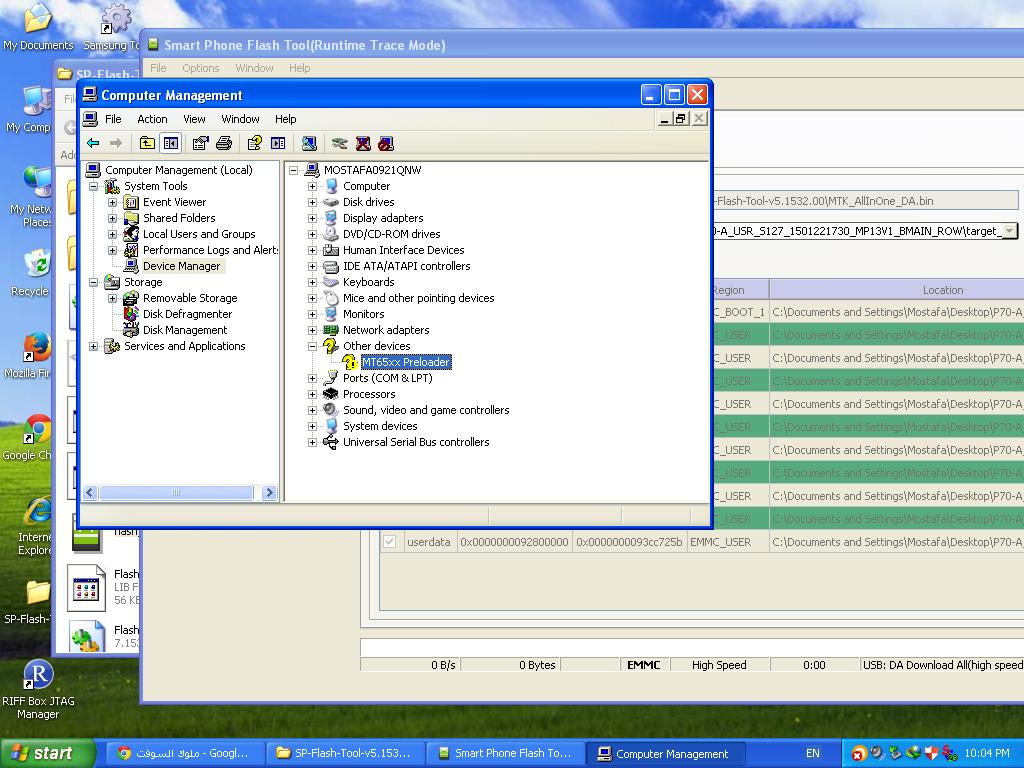Screen dimensions: 1024x768
Task: Expand Services and Applications tree node
Action: click(x=94, y=346)
